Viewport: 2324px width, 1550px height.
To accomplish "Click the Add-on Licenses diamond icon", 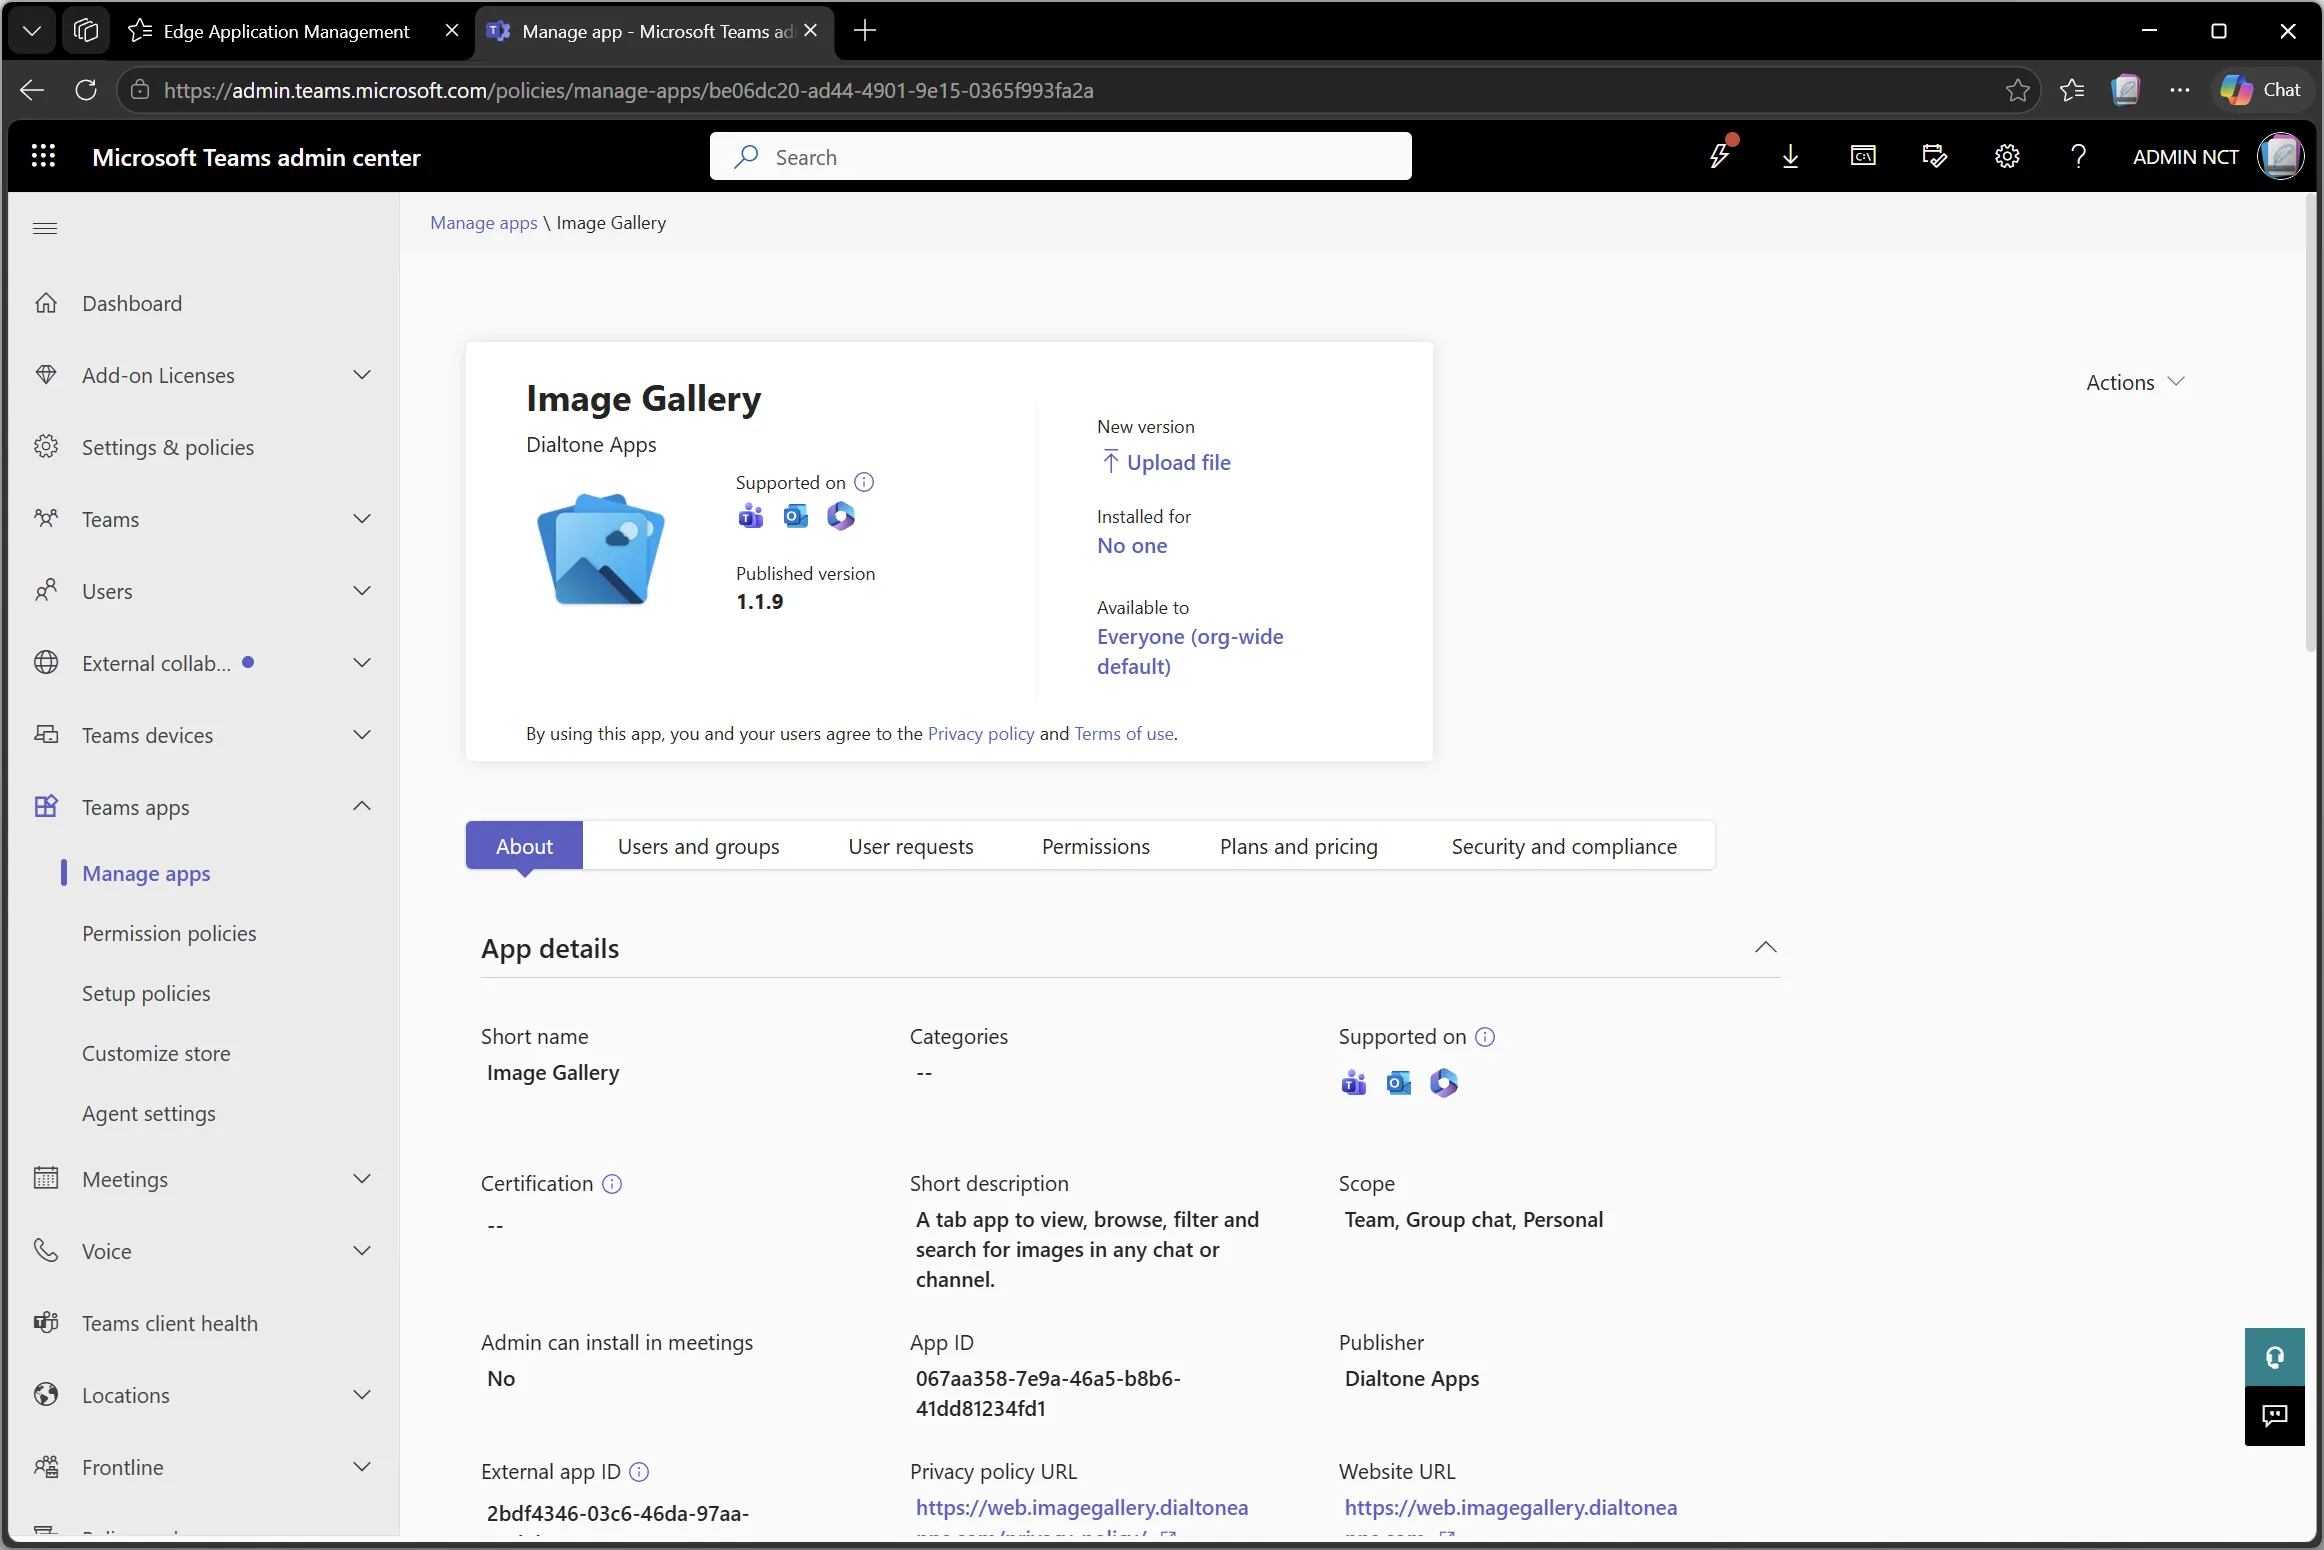I will coord(46,375).
